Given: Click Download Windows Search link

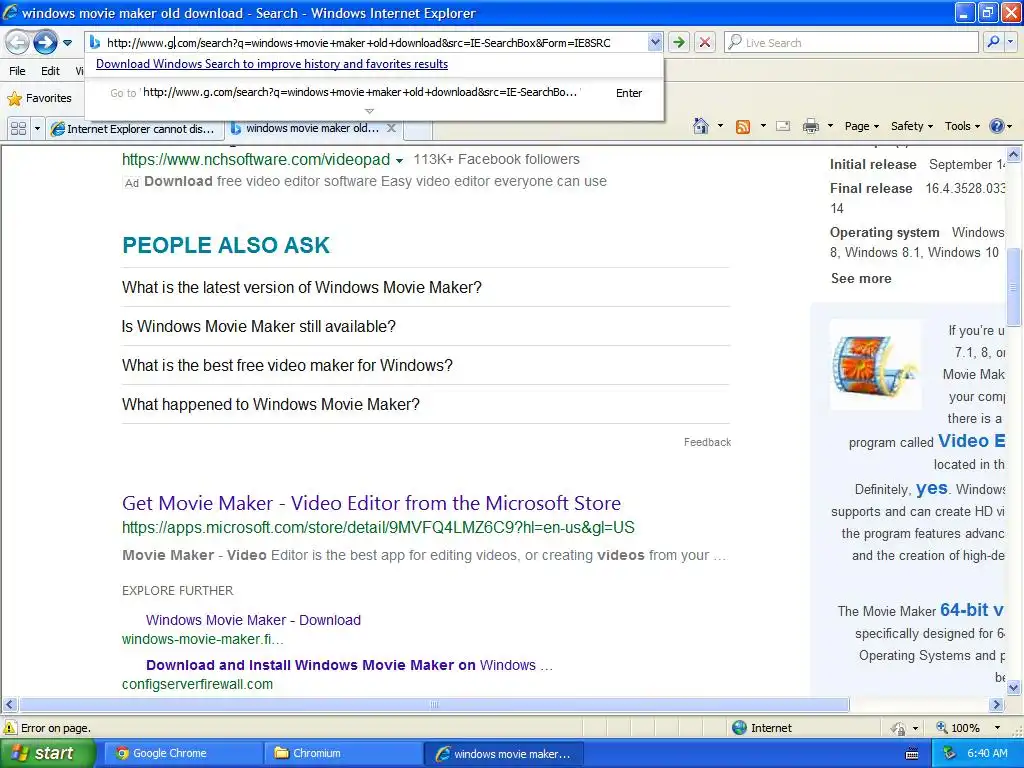Looking at the screenshot, I should pos(272,64).
